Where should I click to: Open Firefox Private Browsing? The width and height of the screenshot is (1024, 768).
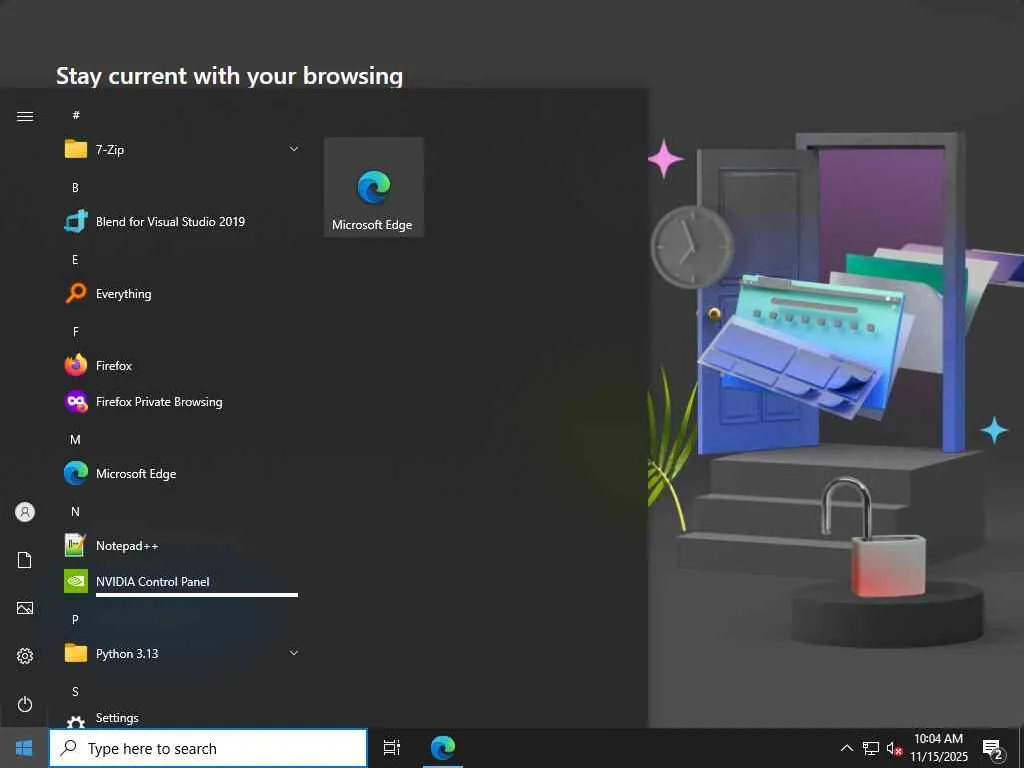[x=182, y=402]
